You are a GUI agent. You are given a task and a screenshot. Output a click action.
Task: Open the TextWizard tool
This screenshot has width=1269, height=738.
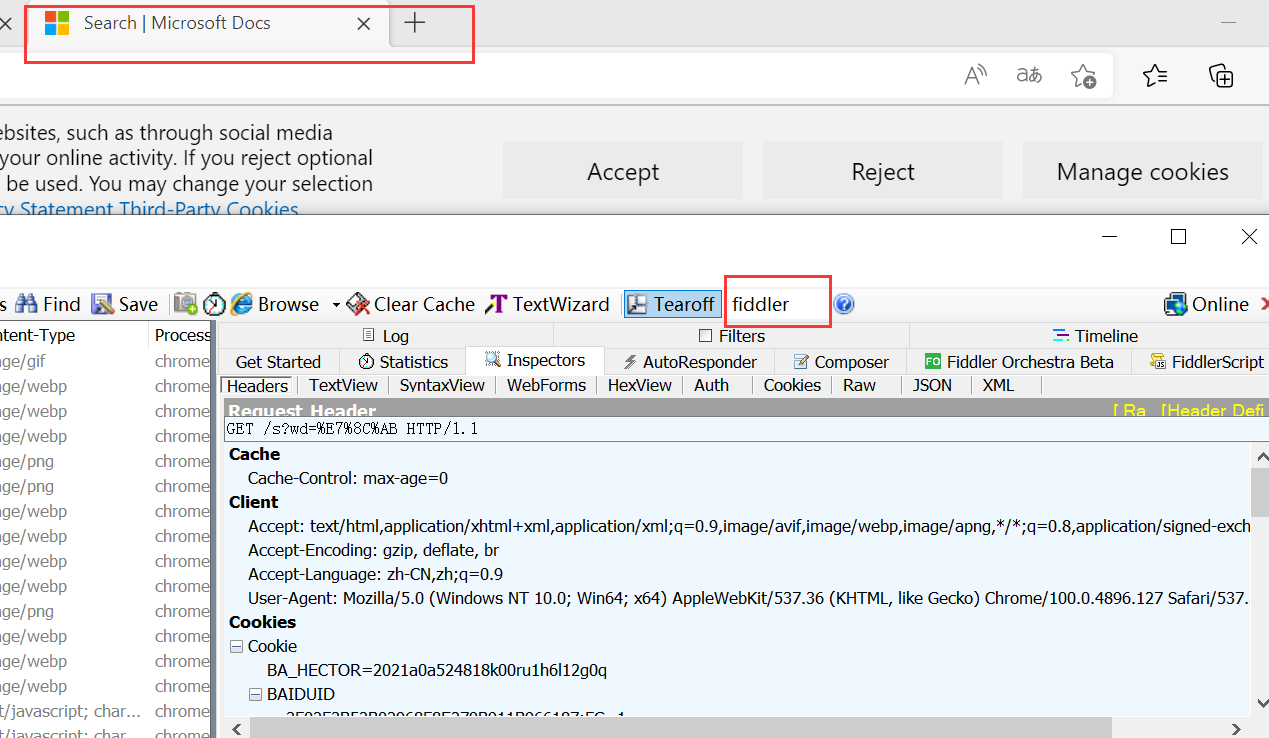[547, 304]
